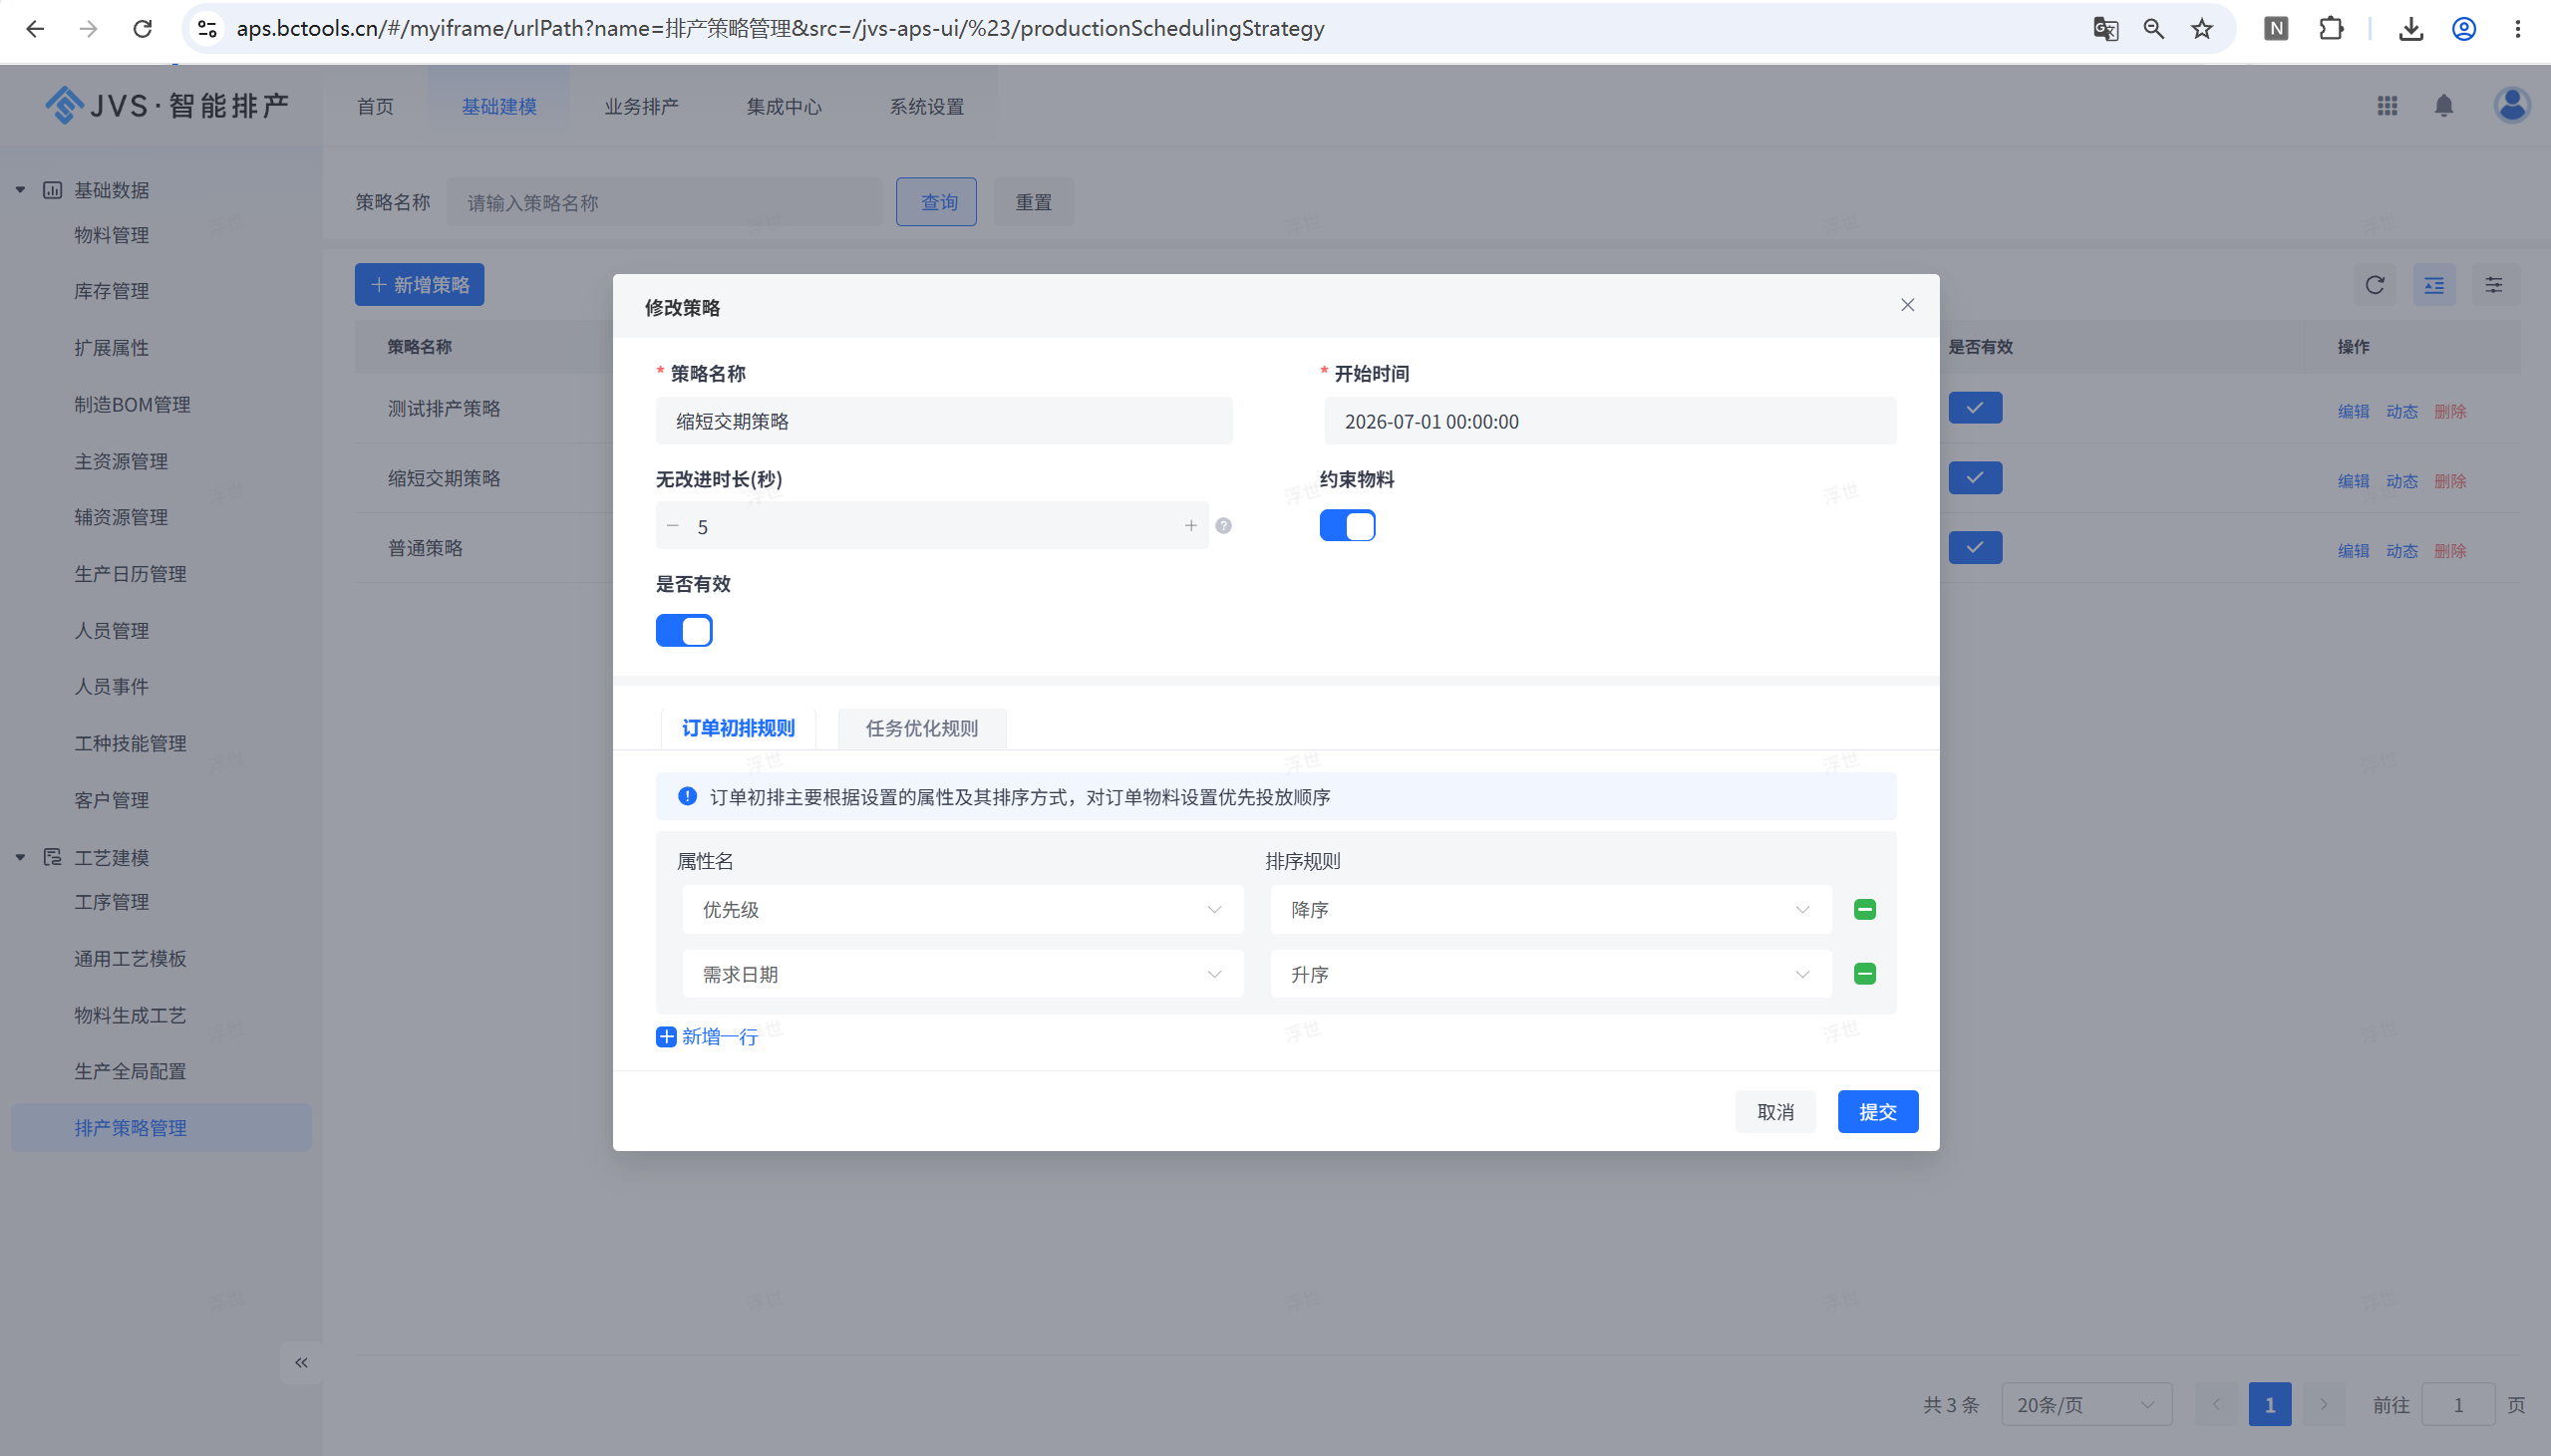
Task: Open the 业务排产 top menu
Action: (641, 106)
